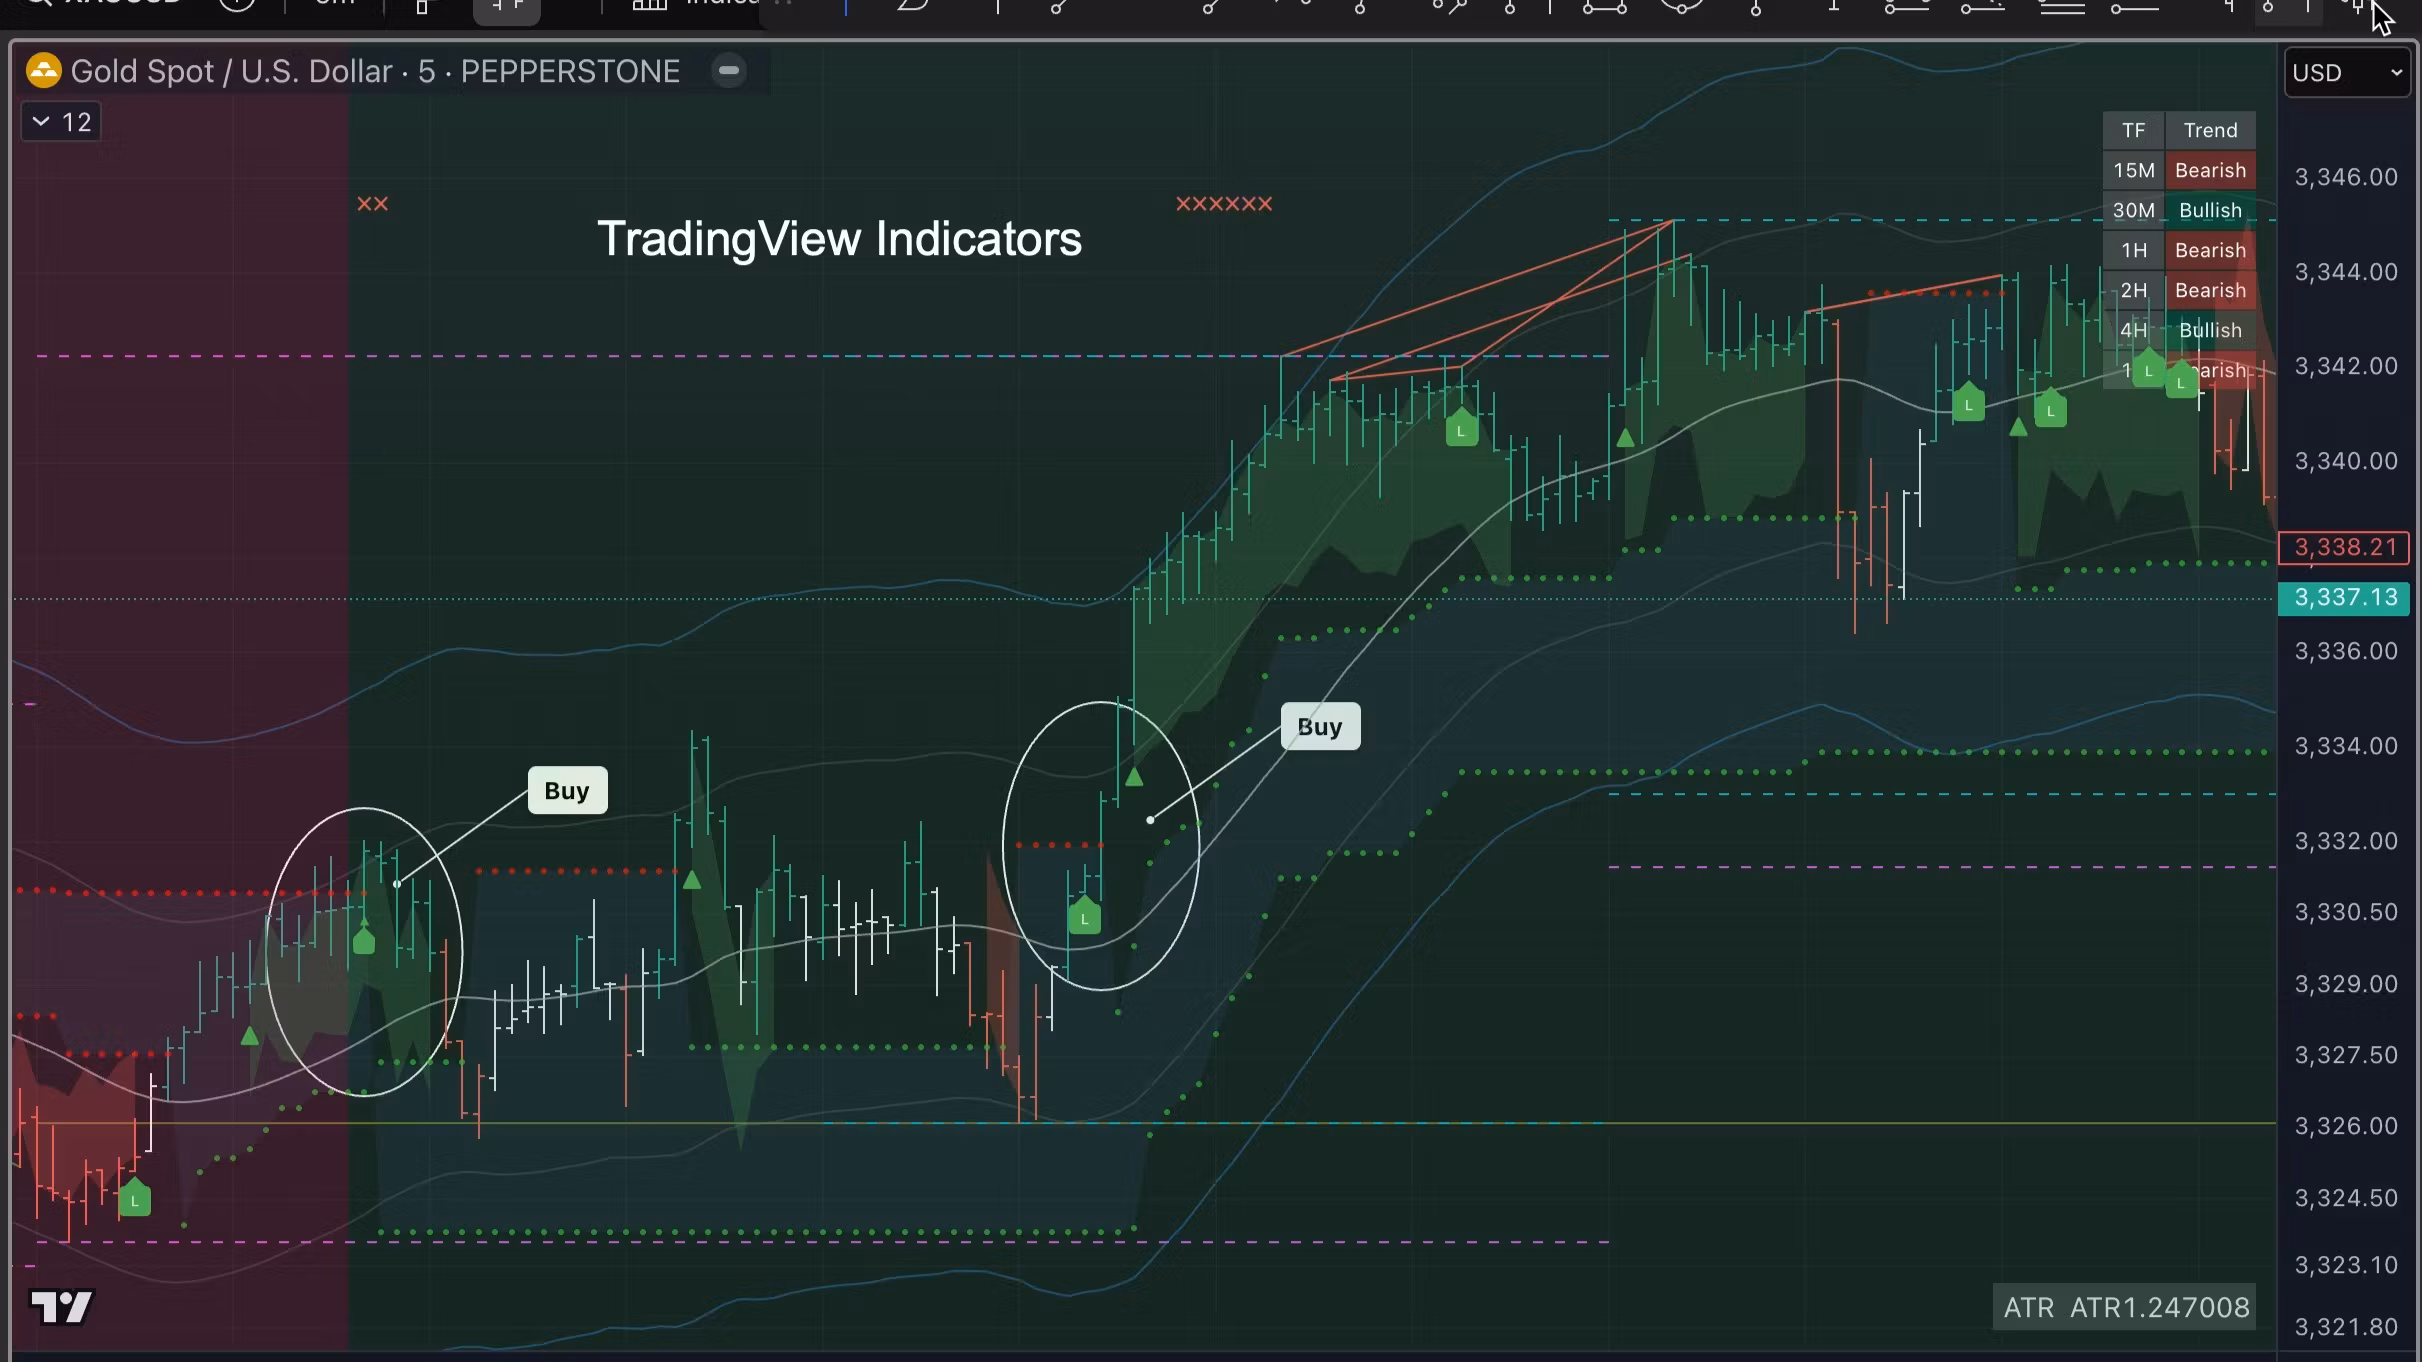
Task: Click the L marker at the bottom-left red candles
Action: (134, 1199)
